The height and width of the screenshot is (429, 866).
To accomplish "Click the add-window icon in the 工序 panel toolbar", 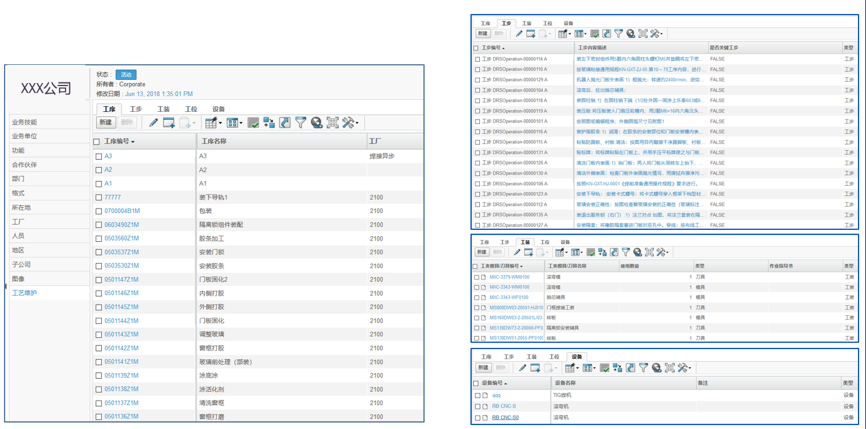I will coord(169,123).
